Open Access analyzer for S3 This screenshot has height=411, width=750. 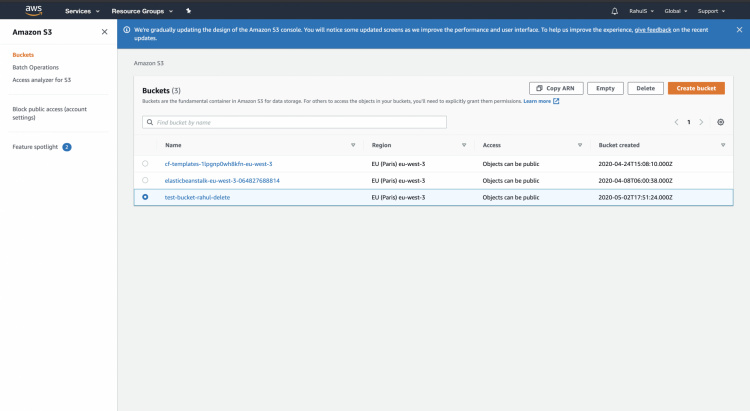click(41, 79)
